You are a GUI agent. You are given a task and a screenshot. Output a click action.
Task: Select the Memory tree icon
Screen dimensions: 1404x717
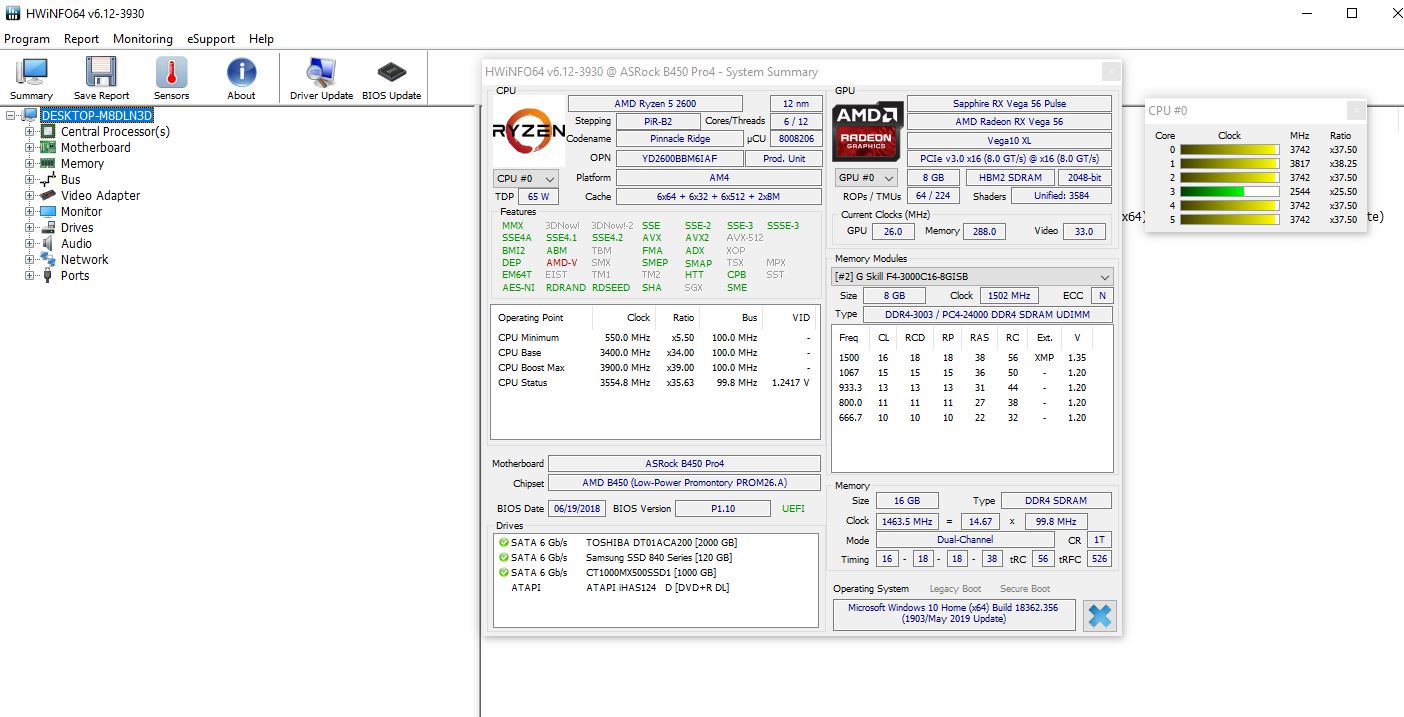(x=48, y=163)
